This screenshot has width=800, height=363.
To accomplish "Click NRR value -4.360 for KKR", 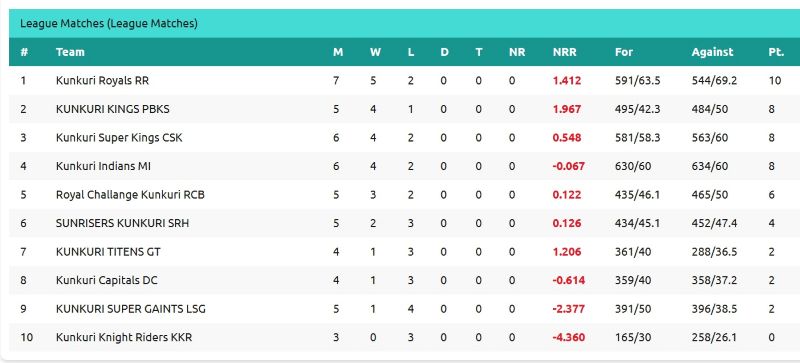I will (x=568, y=337).
